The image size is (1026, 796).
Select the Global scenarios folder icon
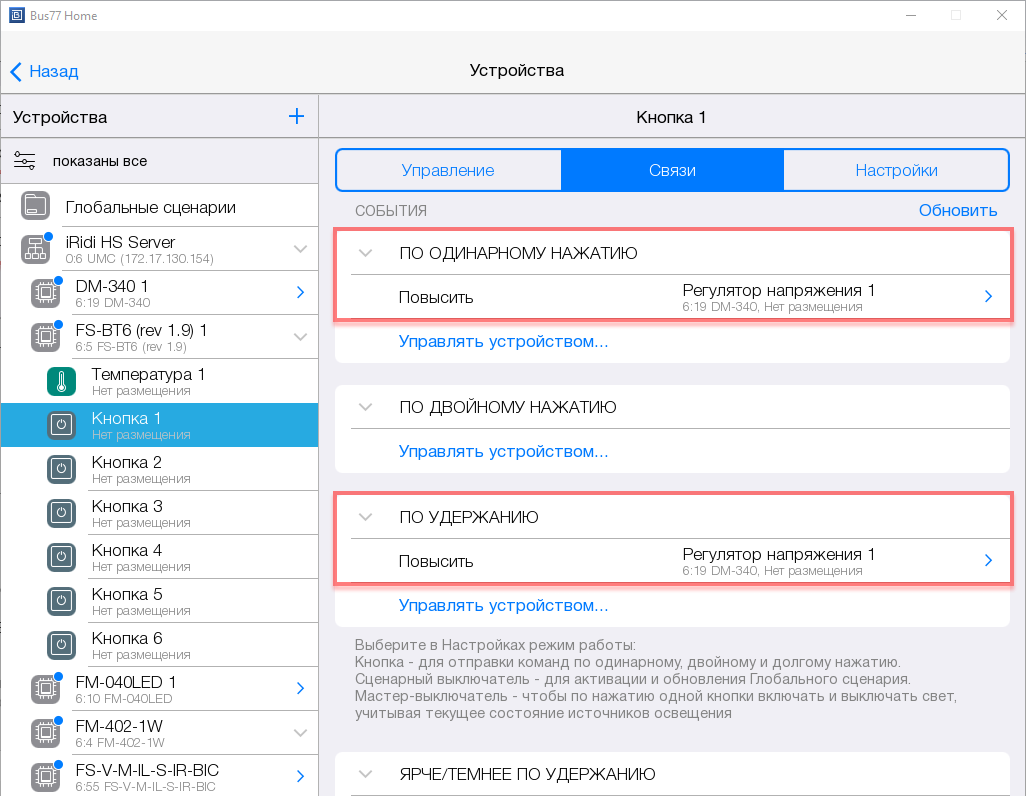(x=36, y=208)
